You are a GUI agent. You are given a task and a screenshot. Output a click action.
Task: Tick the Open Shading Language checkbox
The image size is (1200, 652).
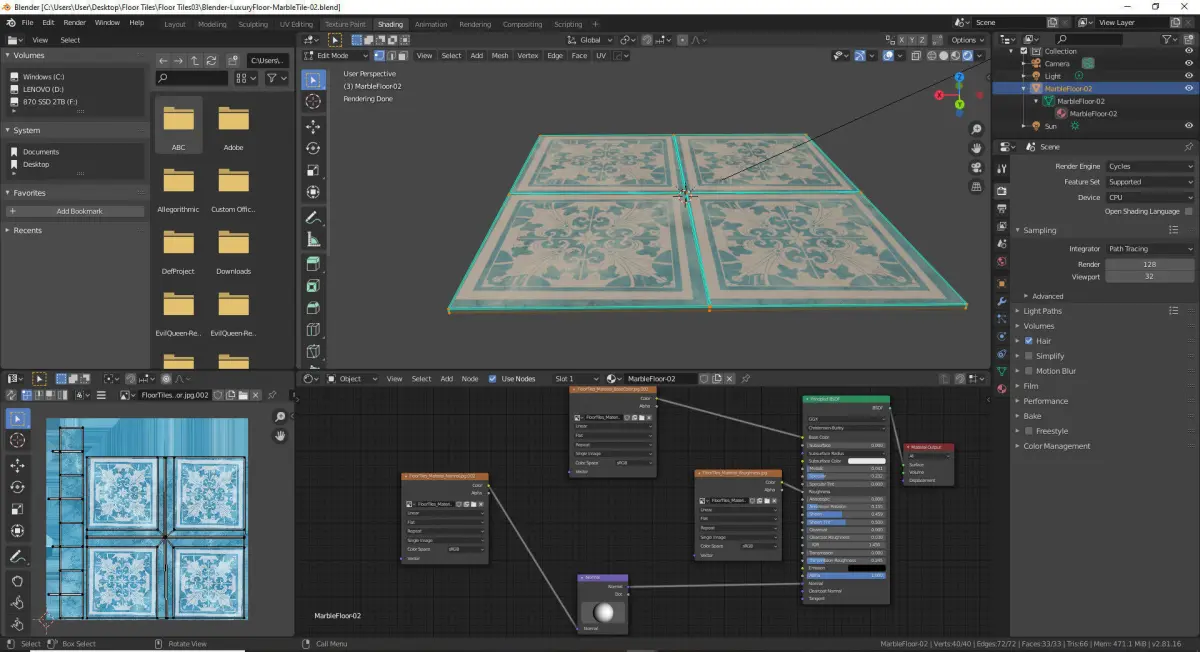[1188, 211]
